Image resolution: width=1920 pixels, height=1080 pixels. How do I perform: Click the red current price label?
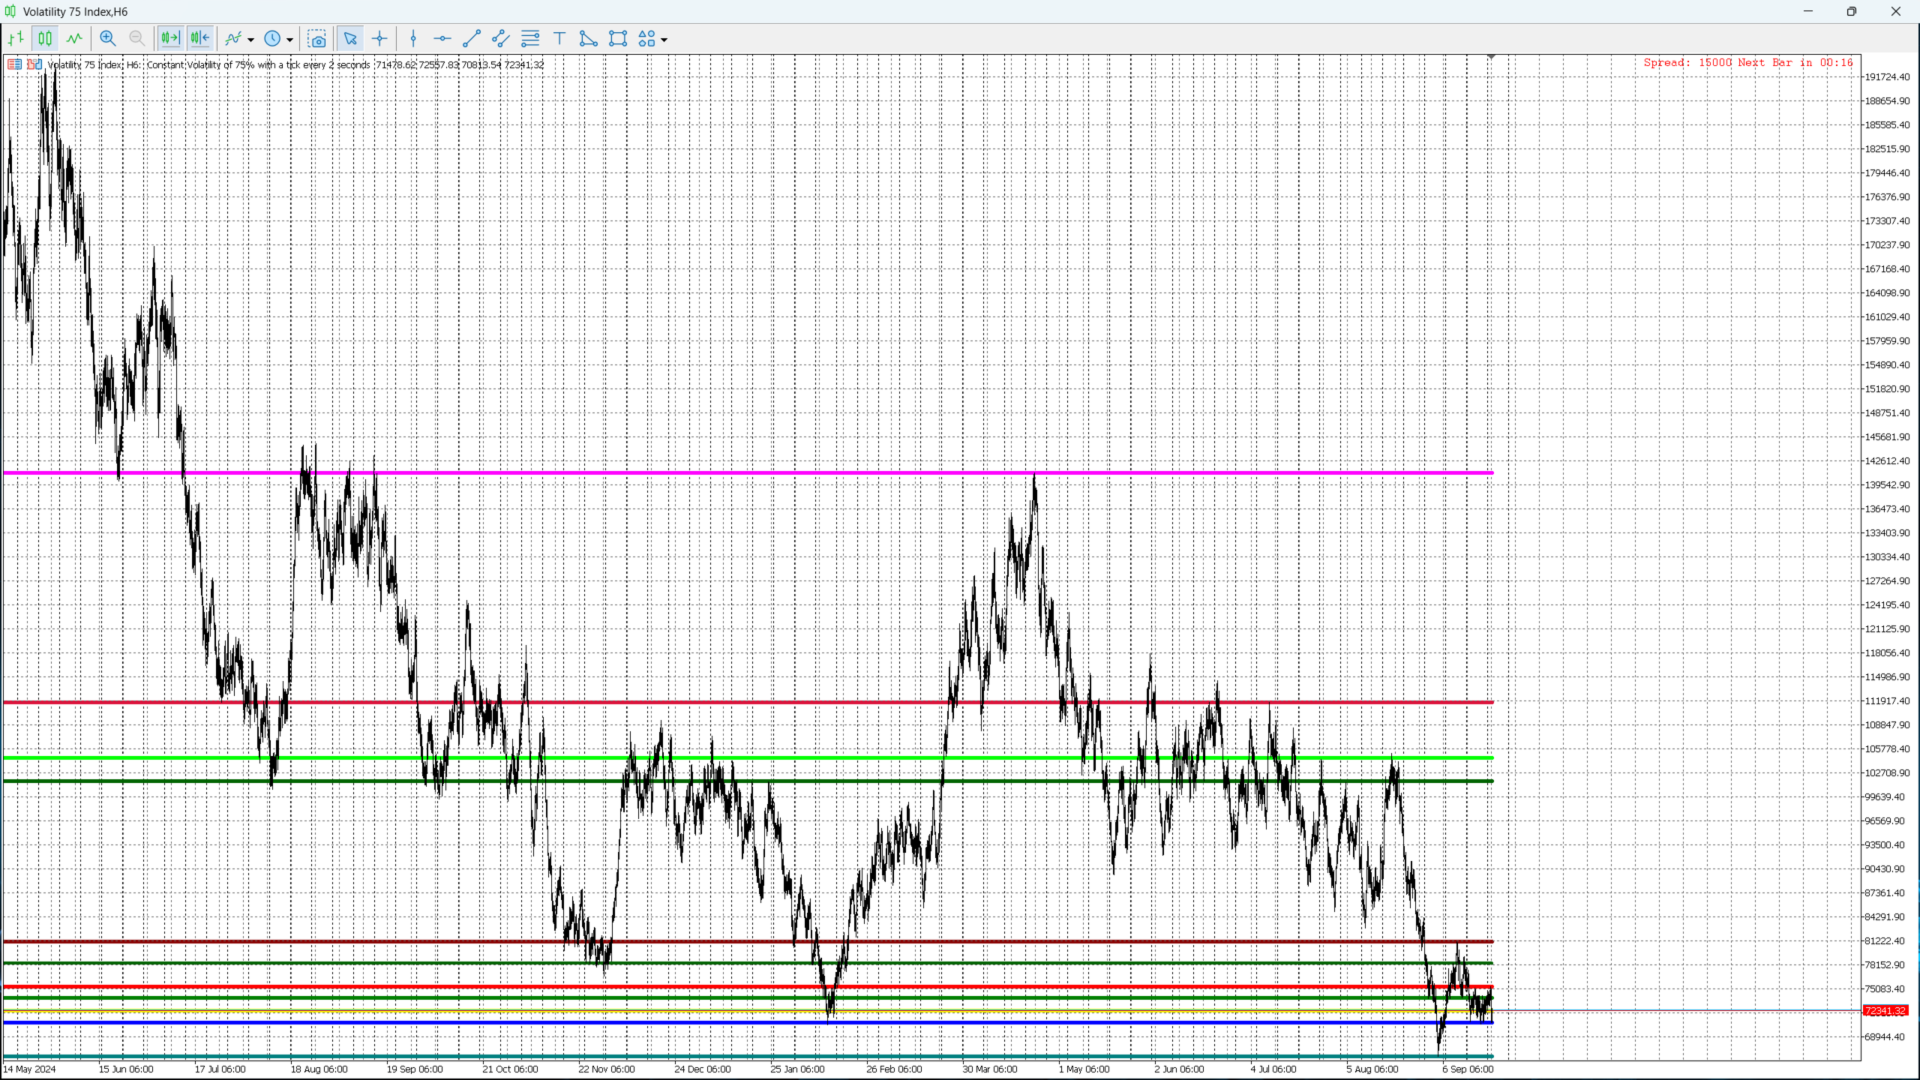click(1885, 1011)
